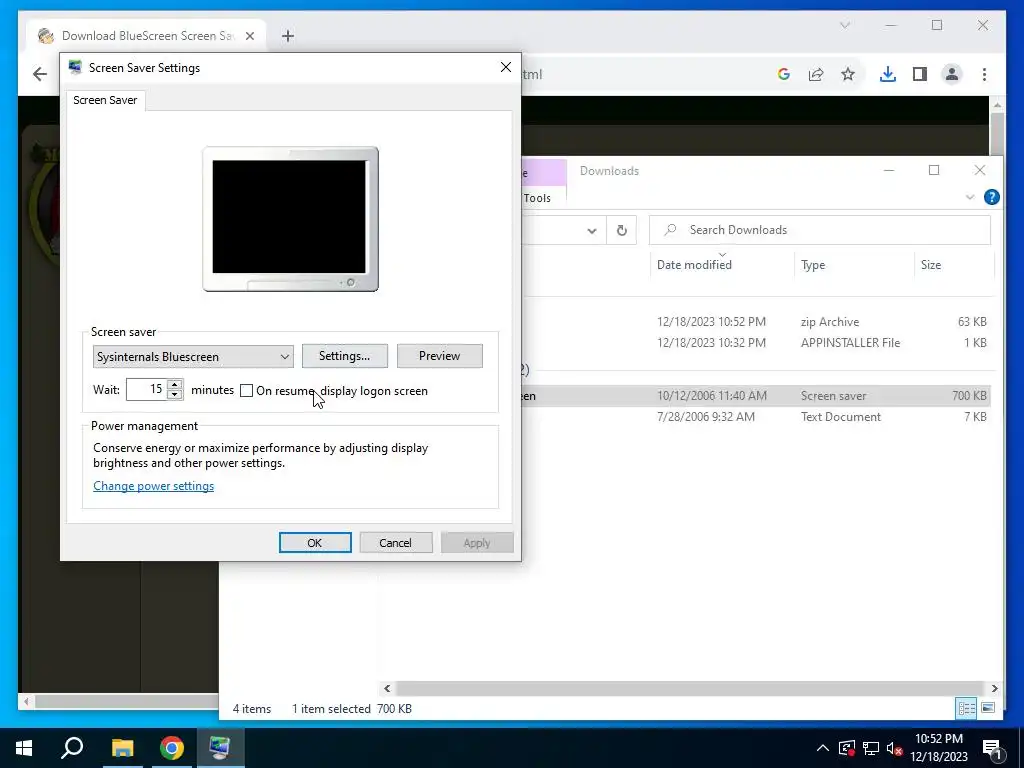Screen dimensions: 1024x768
Task: Open the Windows Start menu
Action: tap(24, 748)
